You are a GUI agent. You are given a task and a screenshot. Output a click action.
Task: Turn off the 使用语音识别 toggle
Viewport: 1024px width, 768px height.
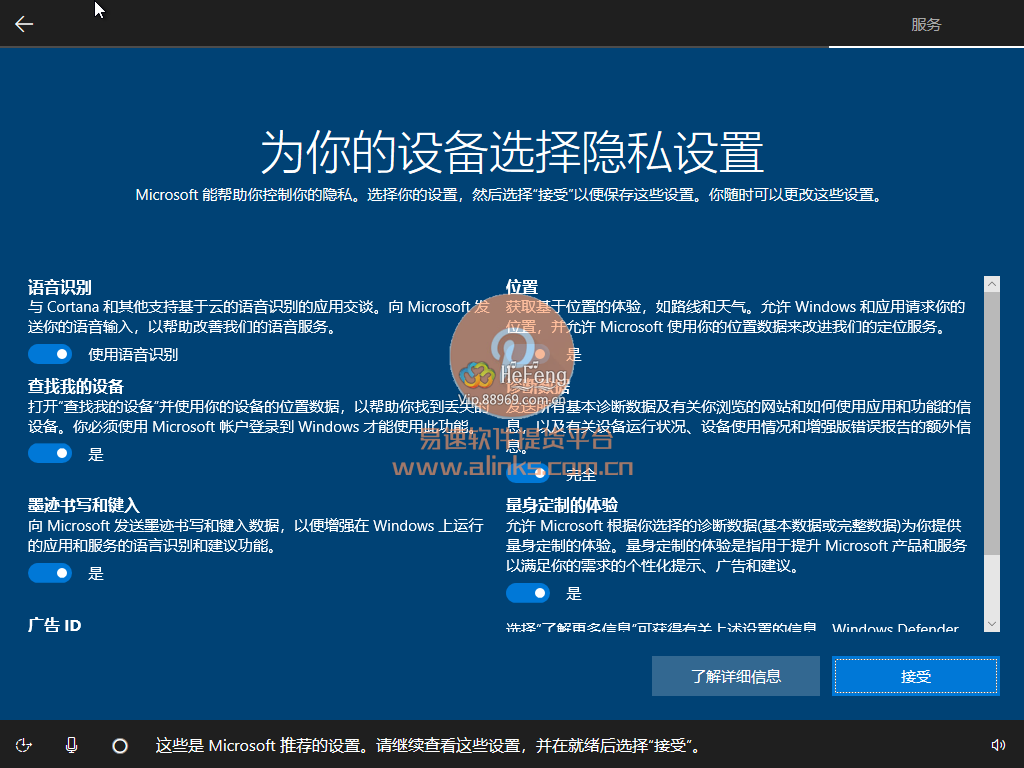pyautogui.click(x=50, y=354)
